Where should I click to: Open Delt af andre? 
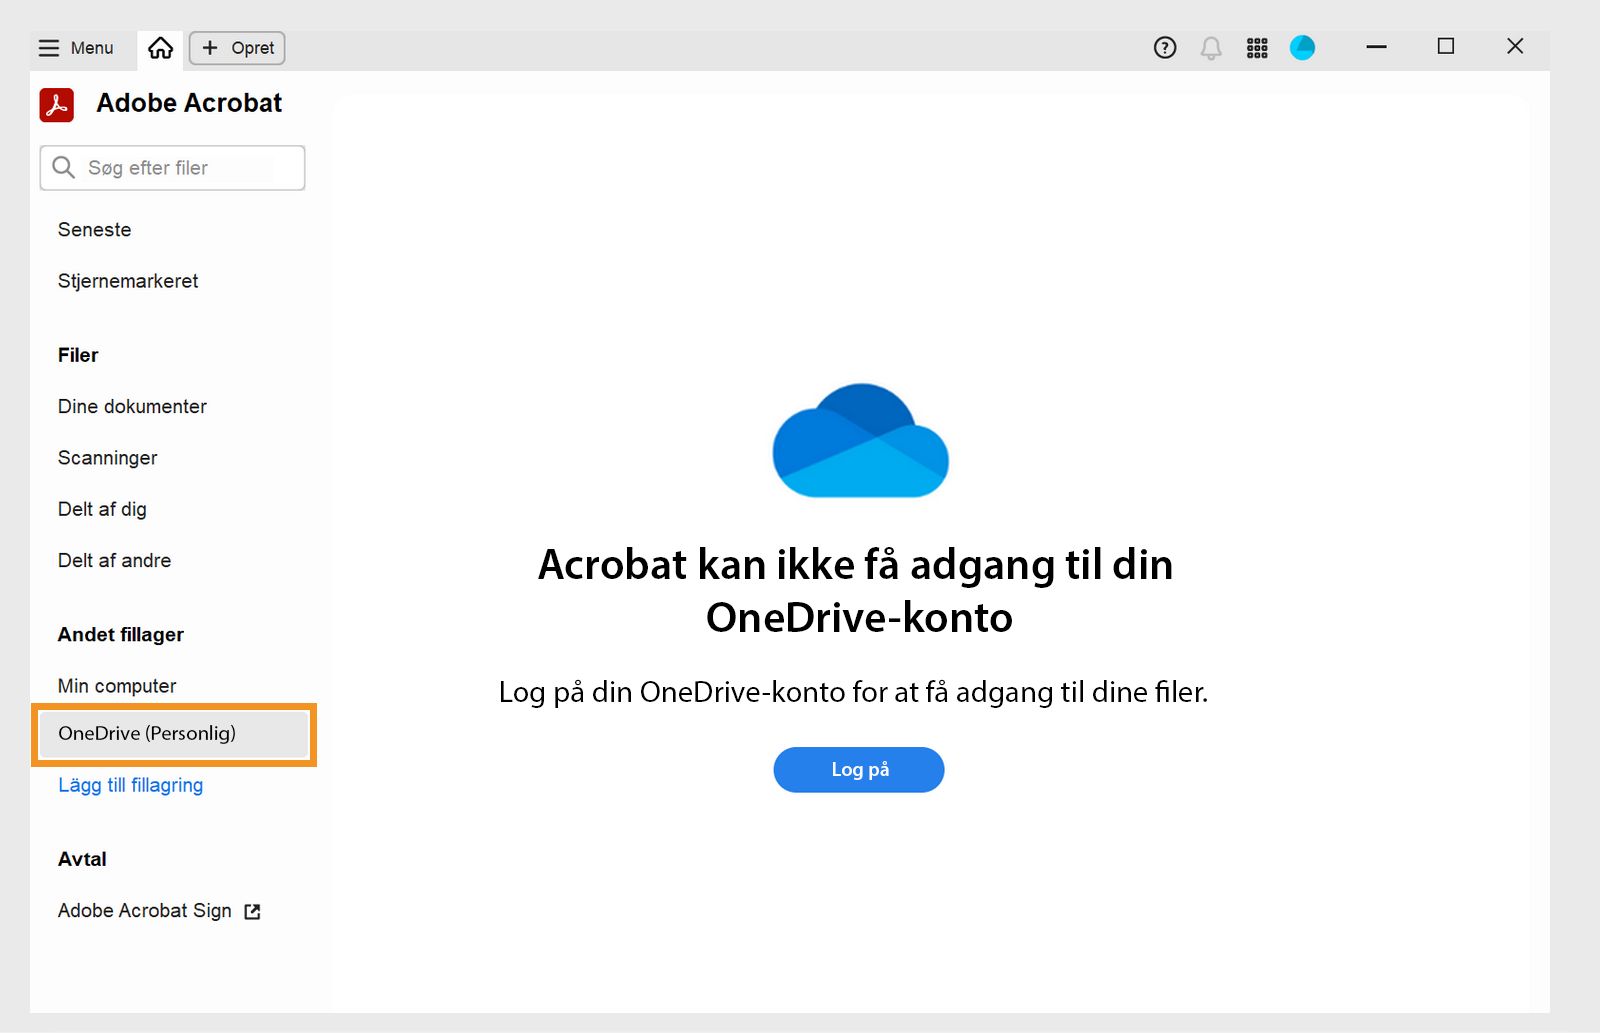pos(114,560)
